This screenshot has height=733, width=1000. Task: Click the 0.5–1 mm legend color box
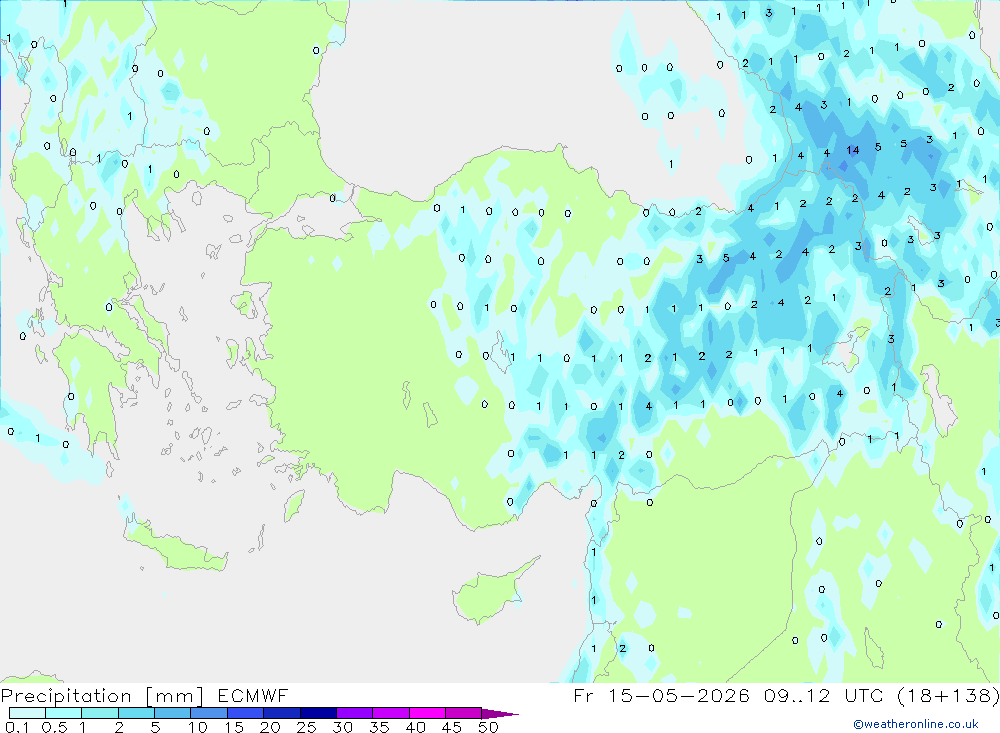point(64,713)
